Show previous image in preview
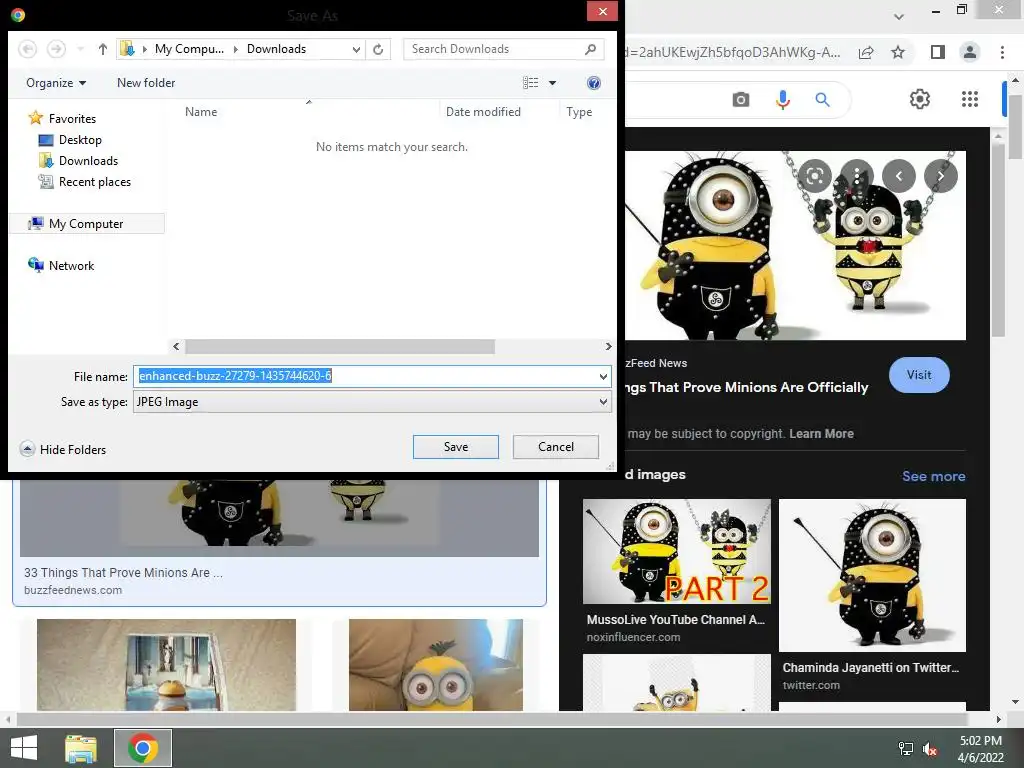Screen dimensions: 1024x768 899,176
